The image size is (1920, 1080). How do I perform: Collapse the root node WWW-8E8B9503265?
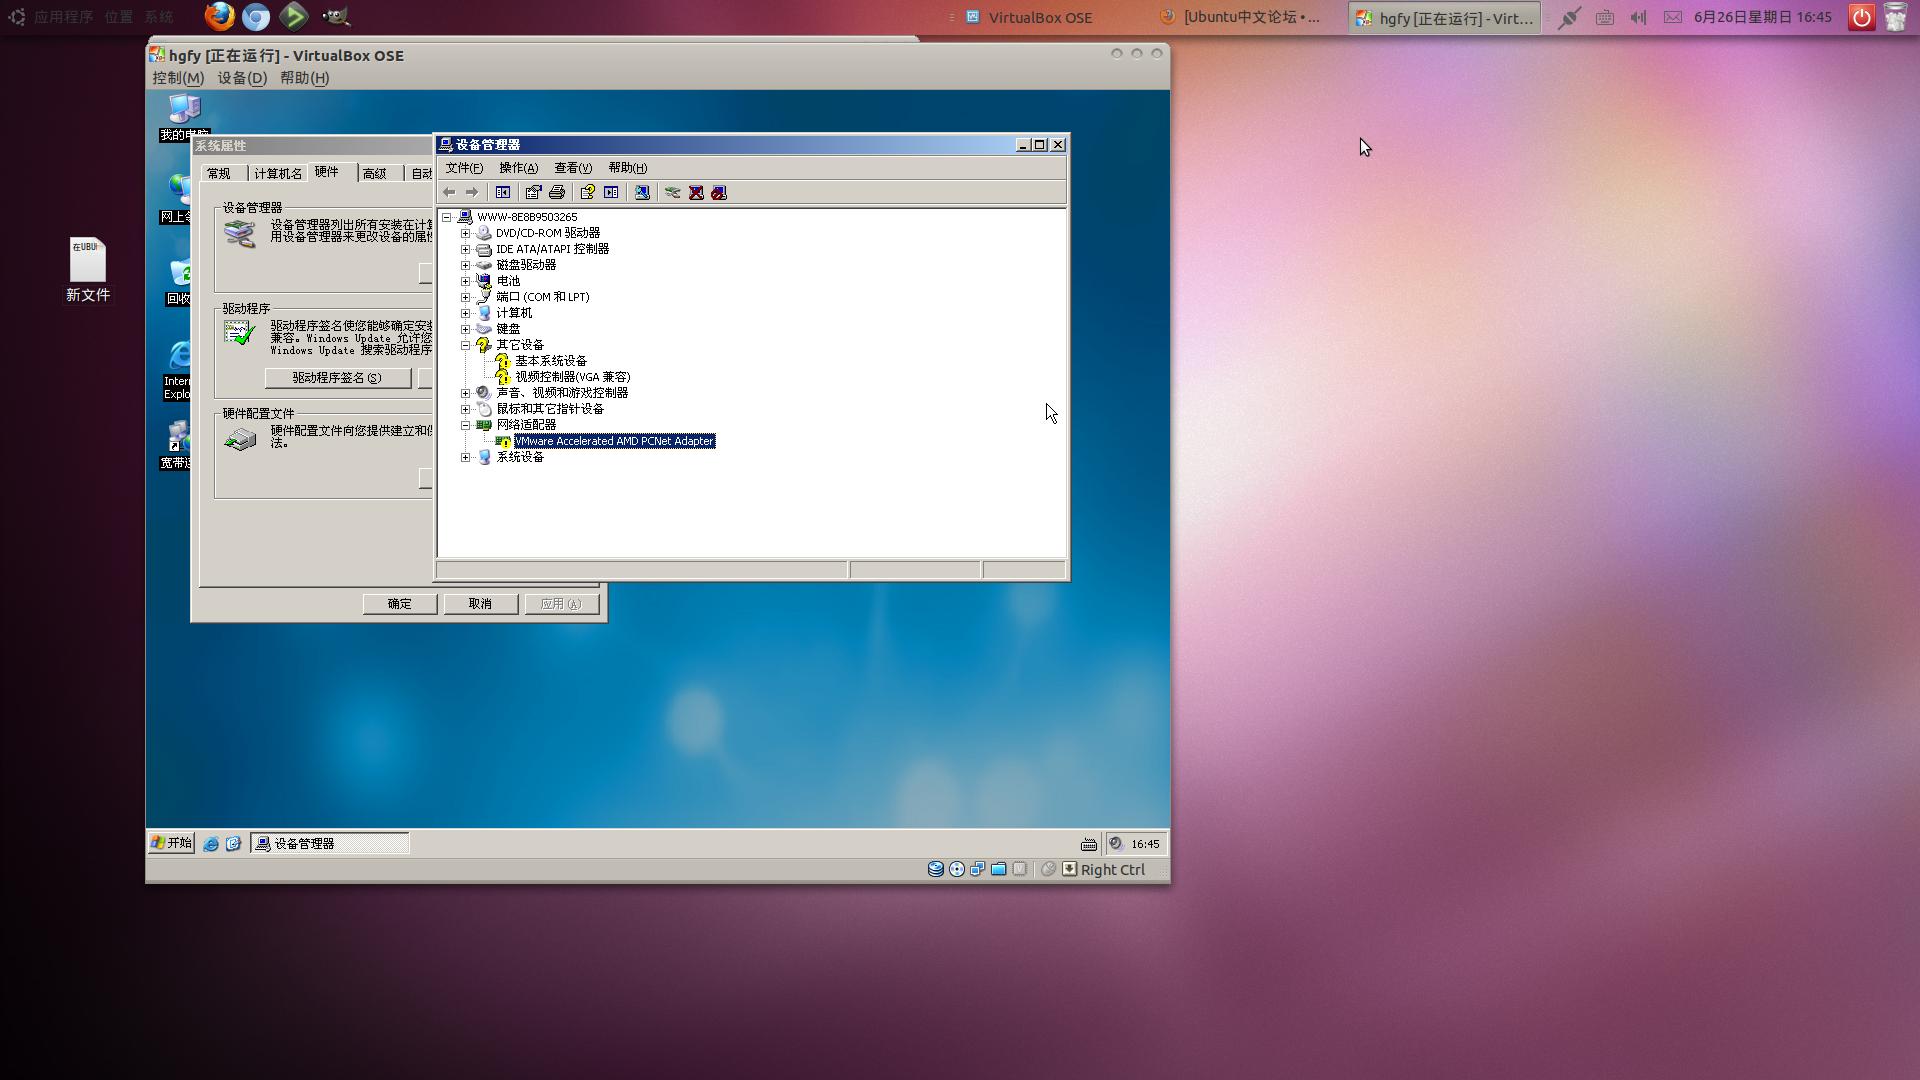(447, 217)
